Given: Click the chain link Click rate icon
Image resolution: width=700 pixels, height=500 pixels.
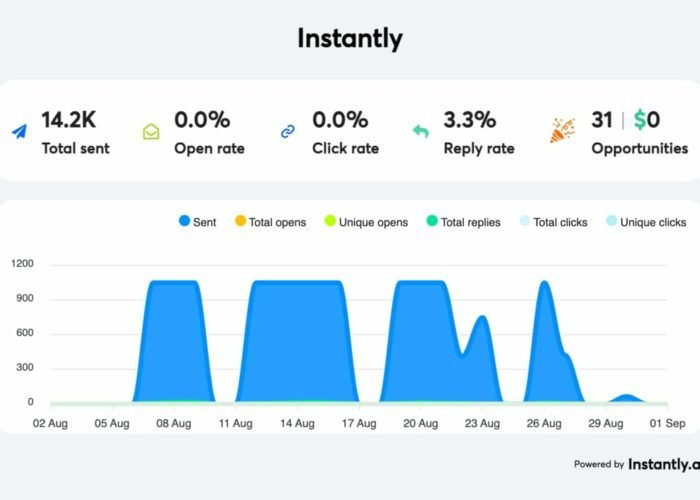Looking at the screenshot, I should coord(288,131).
